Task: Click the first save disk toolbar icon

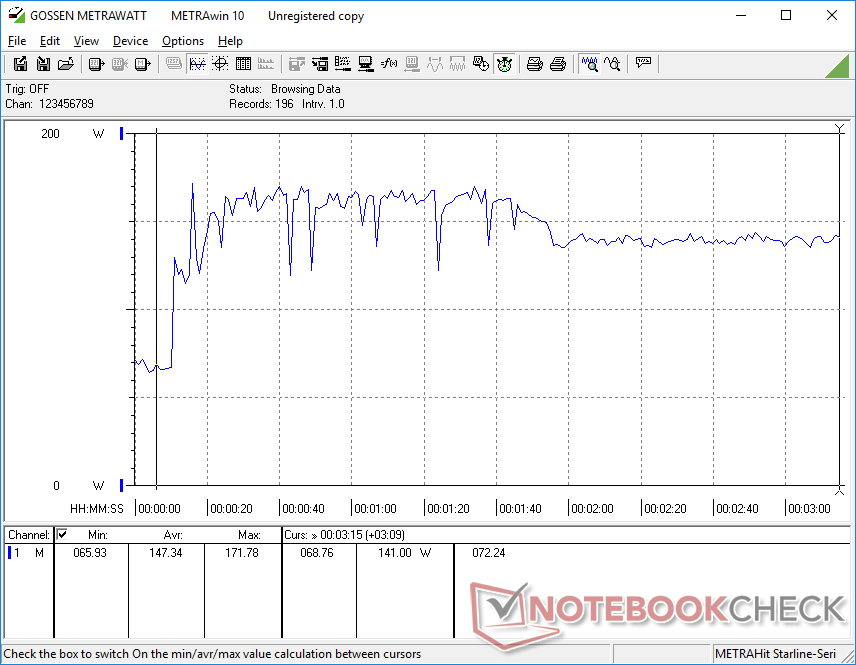Action: (x=20, y=64)
